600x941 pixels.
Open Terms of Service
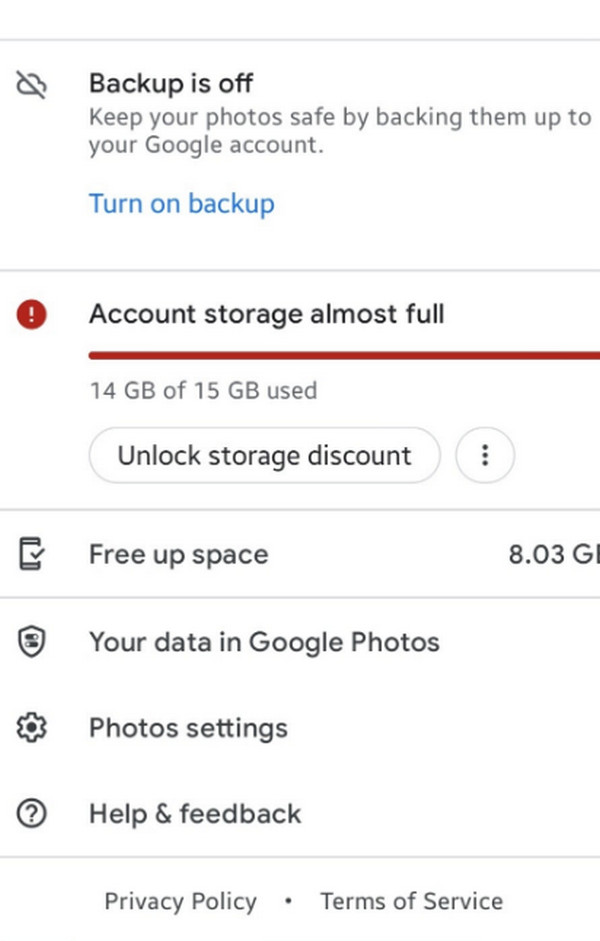click(411, 900)
